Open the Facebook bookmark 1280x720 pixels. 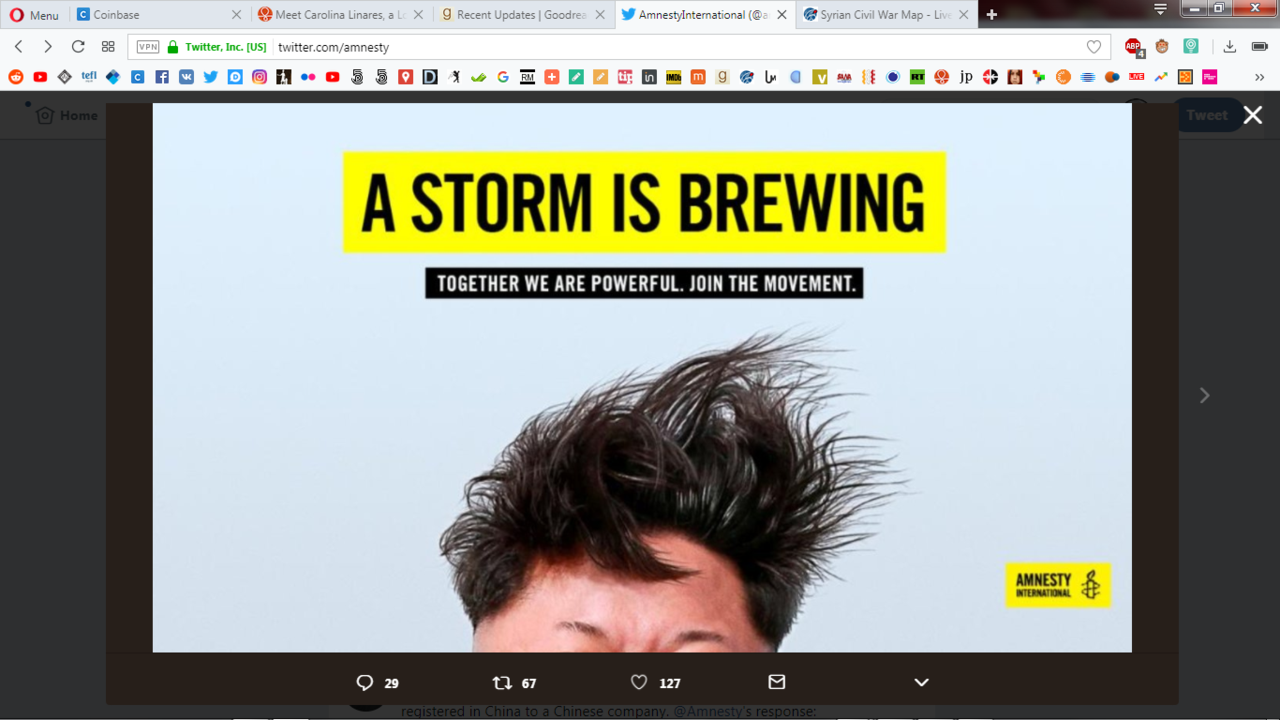click(x=161, y=76)
